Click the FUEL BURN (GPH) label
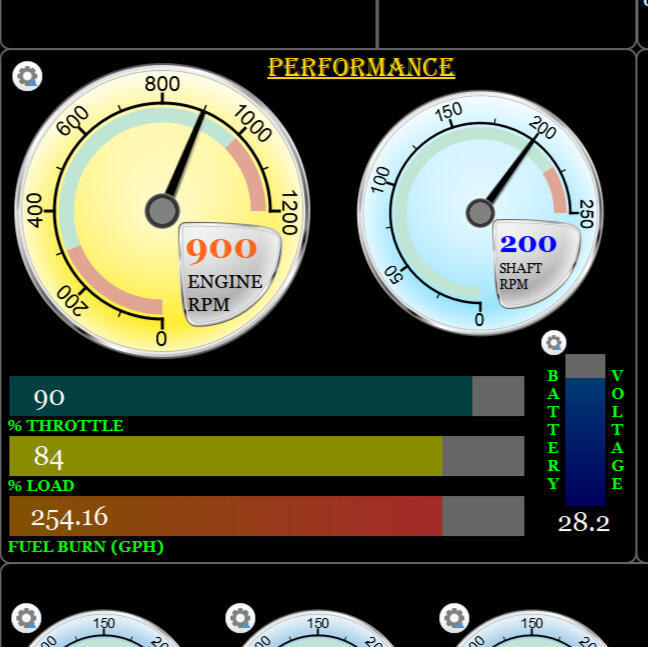Viewport: 648px width, 647px height. point(86,547)
